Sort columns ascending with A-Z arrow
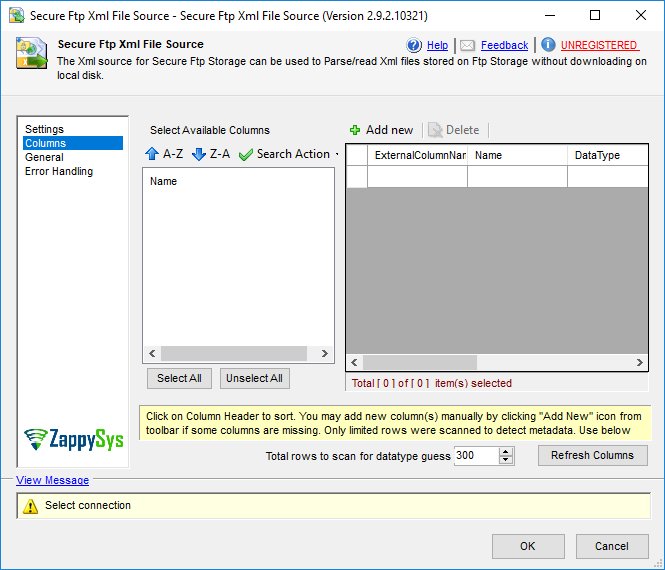The width and height of the screenshot is (665, 570). tap(164, 154)
